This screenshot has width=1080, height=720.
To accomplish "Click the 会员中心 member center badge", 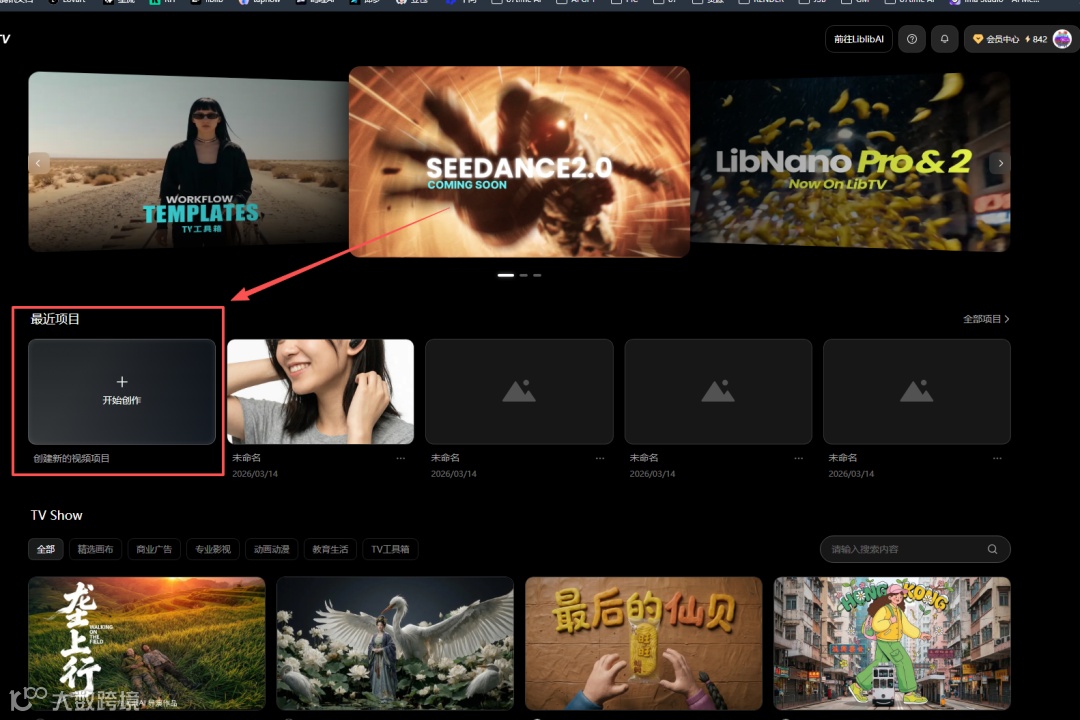I will tap(995, 39).
